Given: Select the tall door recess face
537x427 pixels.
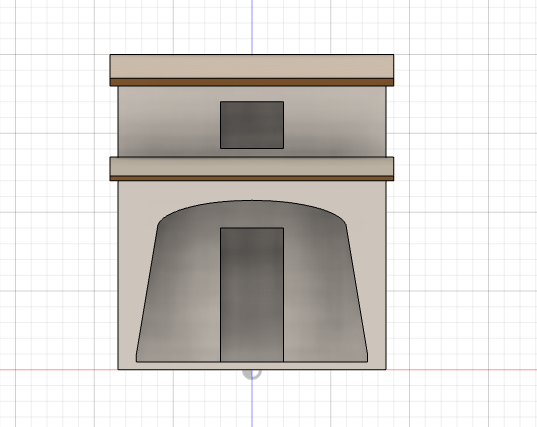Looking at the screenshot, I should pos(252,294).
